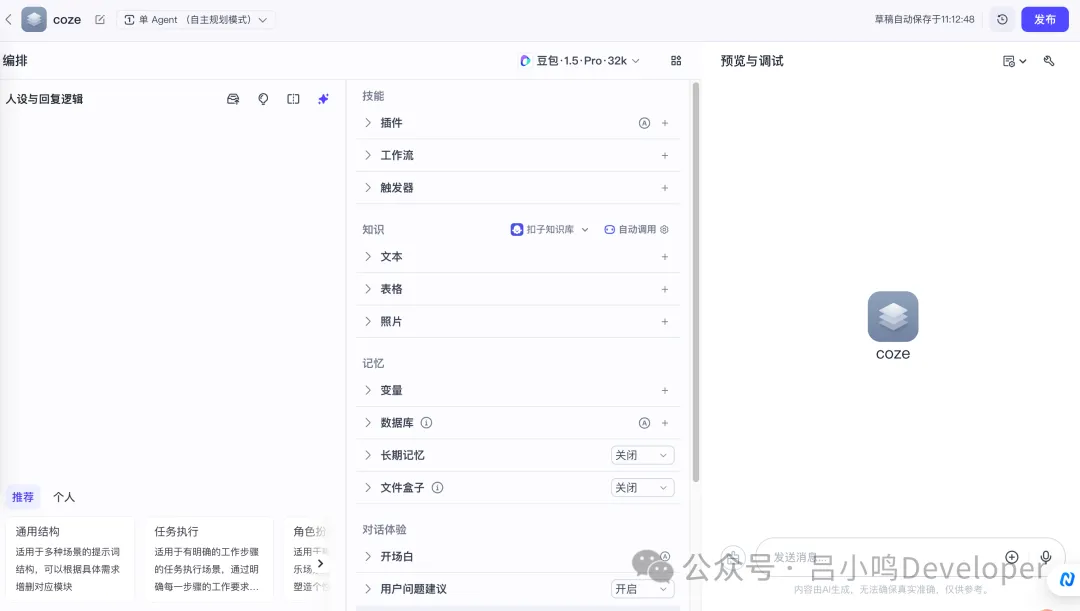The height and width of the screenshot is (611, 1080).
Task: Add a database with the 数据库 plus
Action: pyautogui.click(x=665, y=423)
